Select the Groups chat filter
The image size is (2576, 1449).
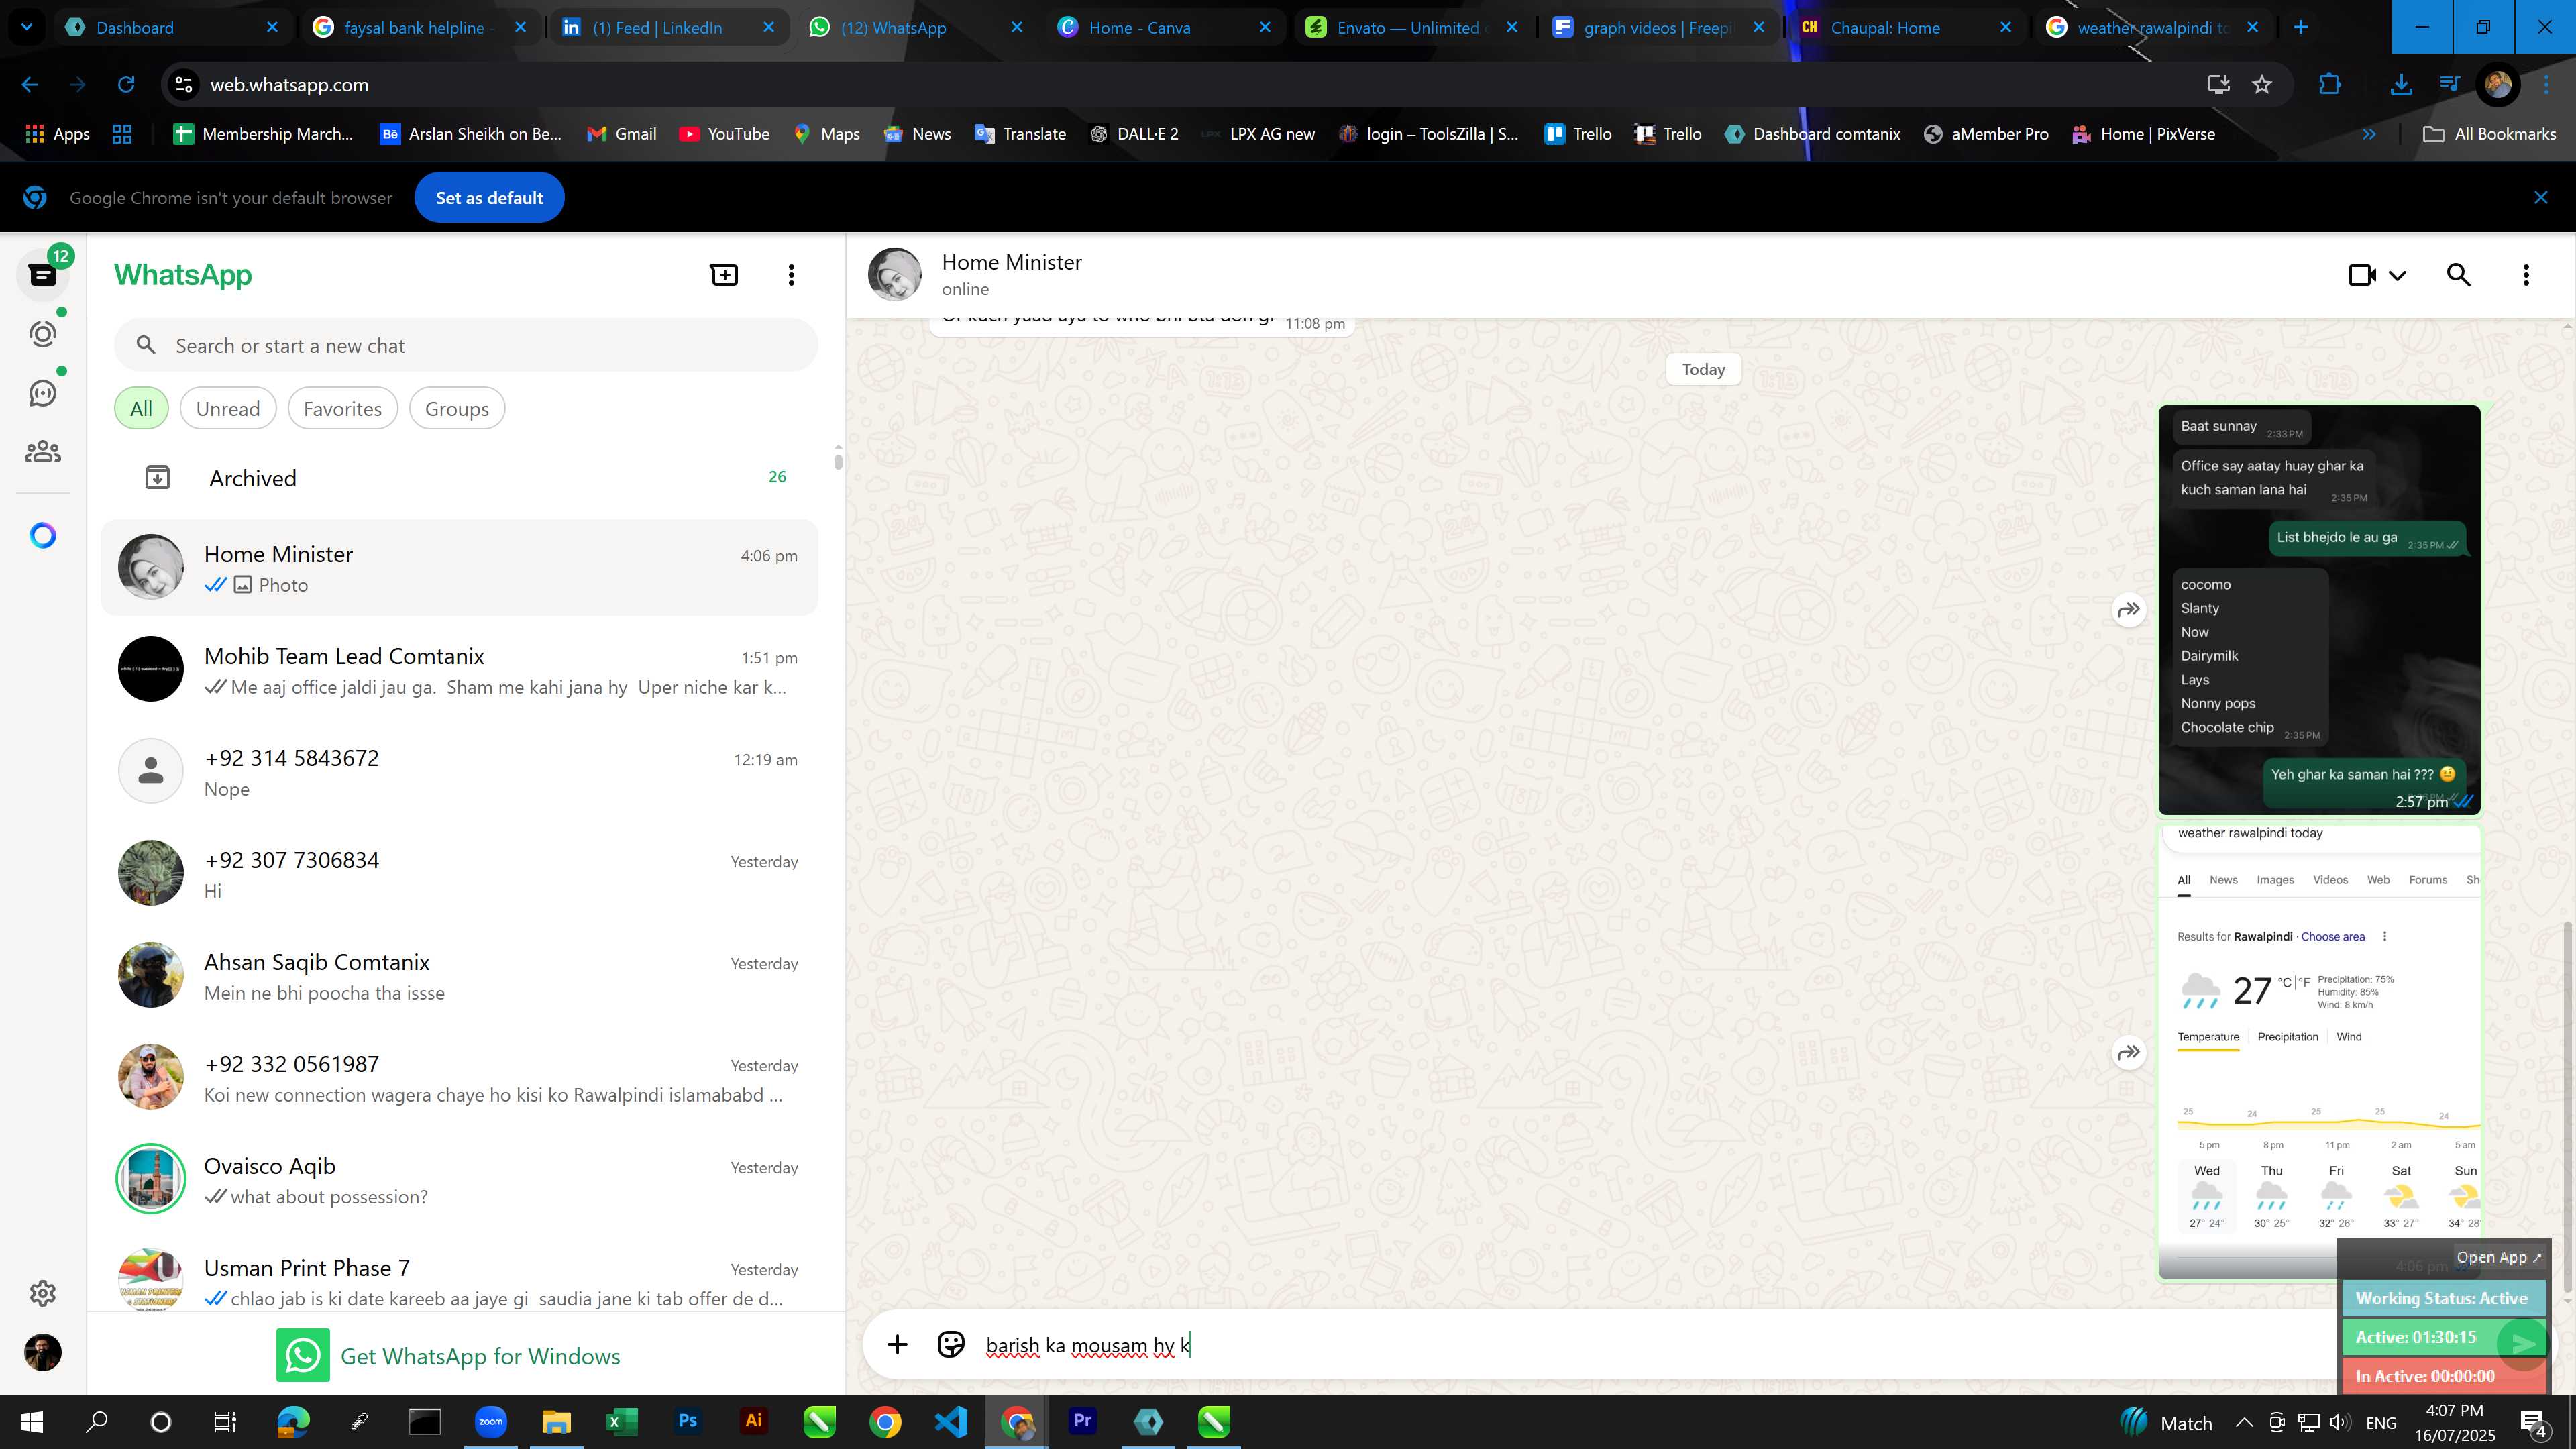click(x=457, y=409)
